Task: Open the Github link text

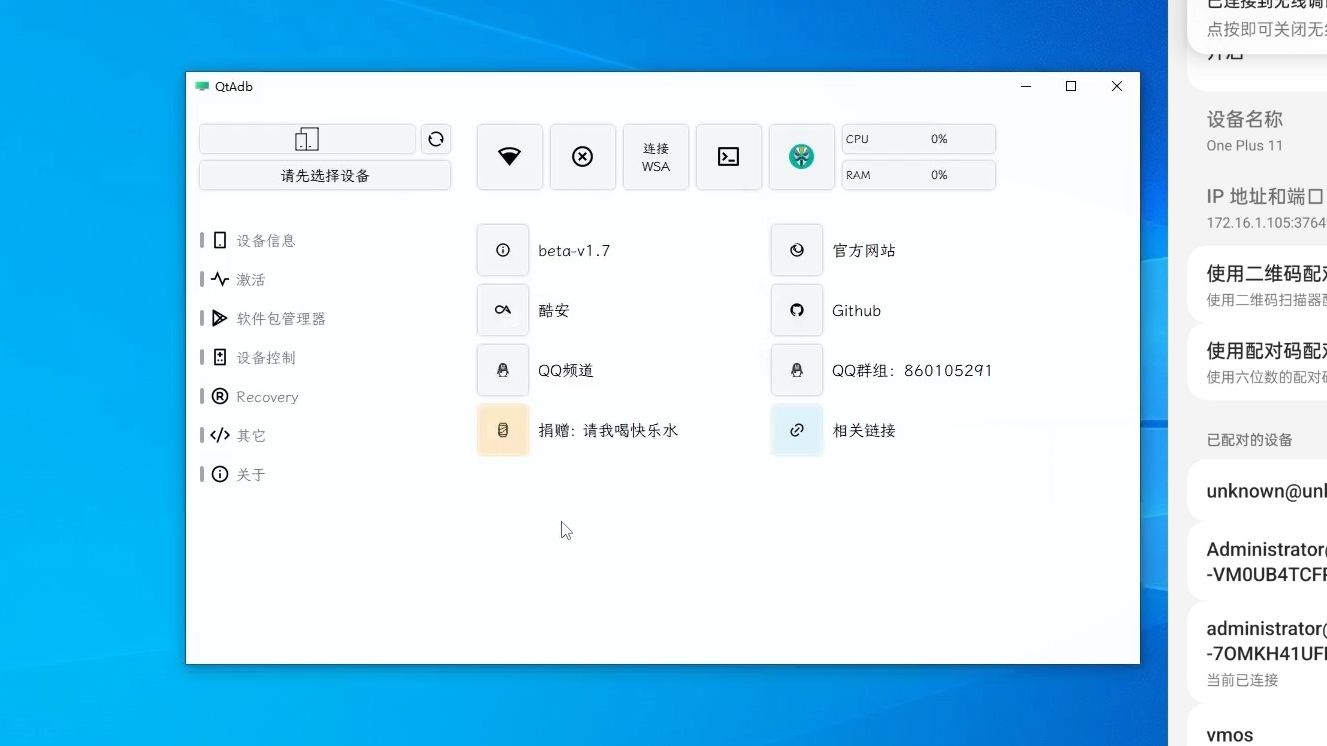Action: [857, 311]
